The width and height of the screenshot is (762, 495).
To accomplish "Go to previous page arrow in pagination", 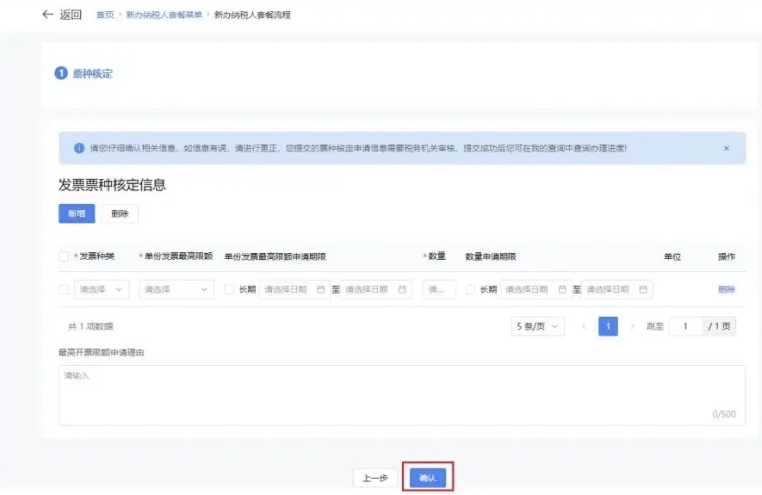I will point(584,327).
